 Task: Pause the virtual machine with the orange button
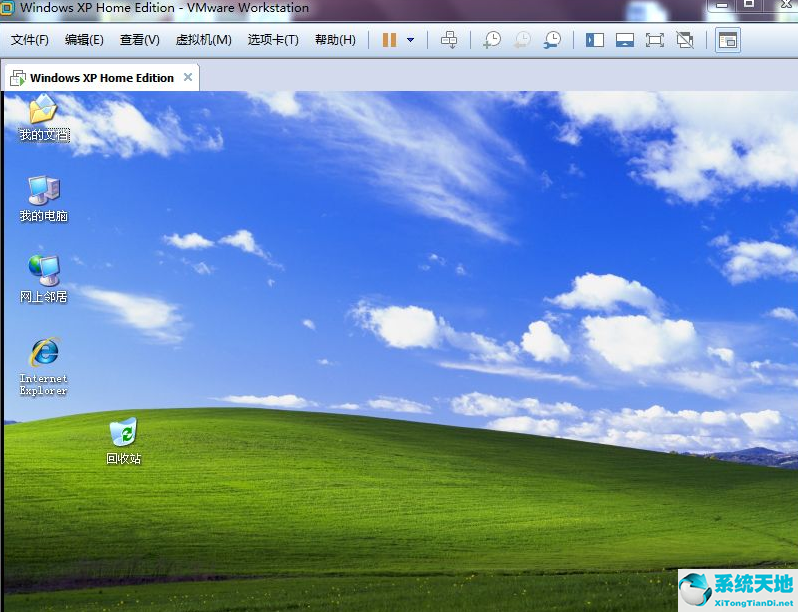click(x=389, y=40)
